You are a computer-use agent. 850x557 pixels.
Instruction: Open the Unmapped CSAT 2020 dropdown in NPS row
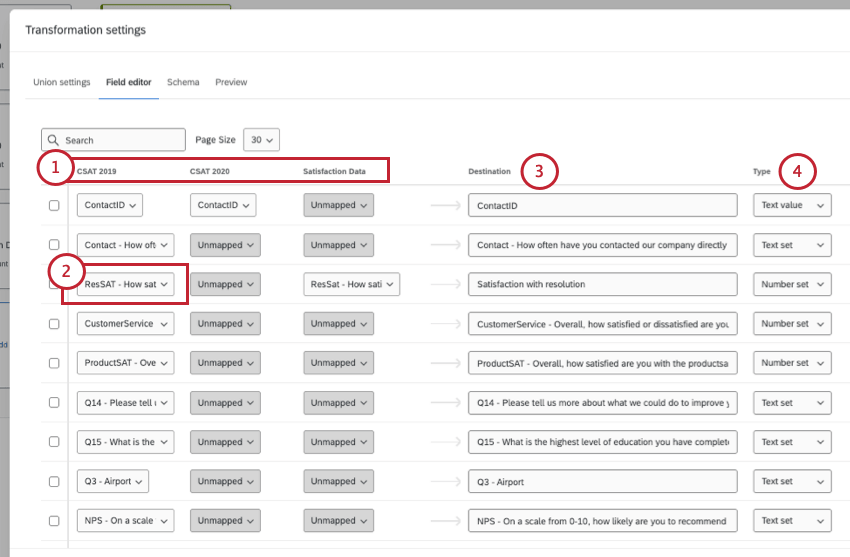pos(223,521)
